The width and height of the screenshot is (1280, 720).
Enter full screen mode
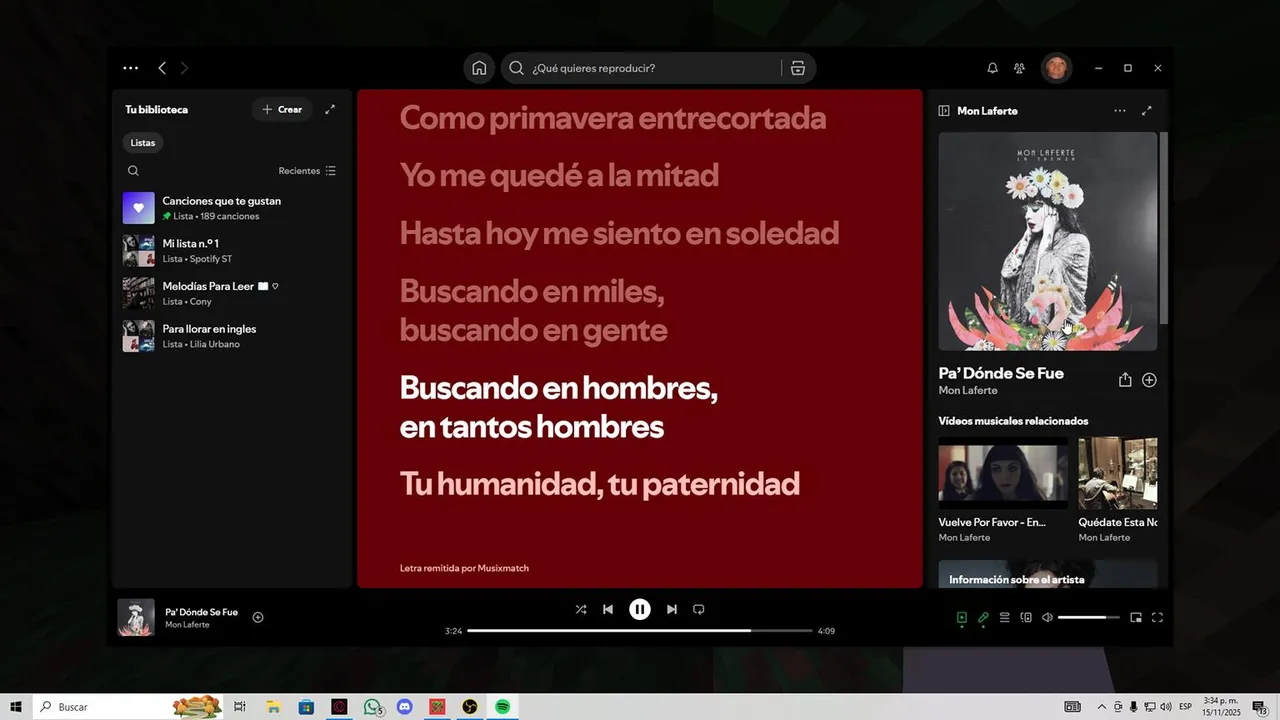tap(1157, 618)
